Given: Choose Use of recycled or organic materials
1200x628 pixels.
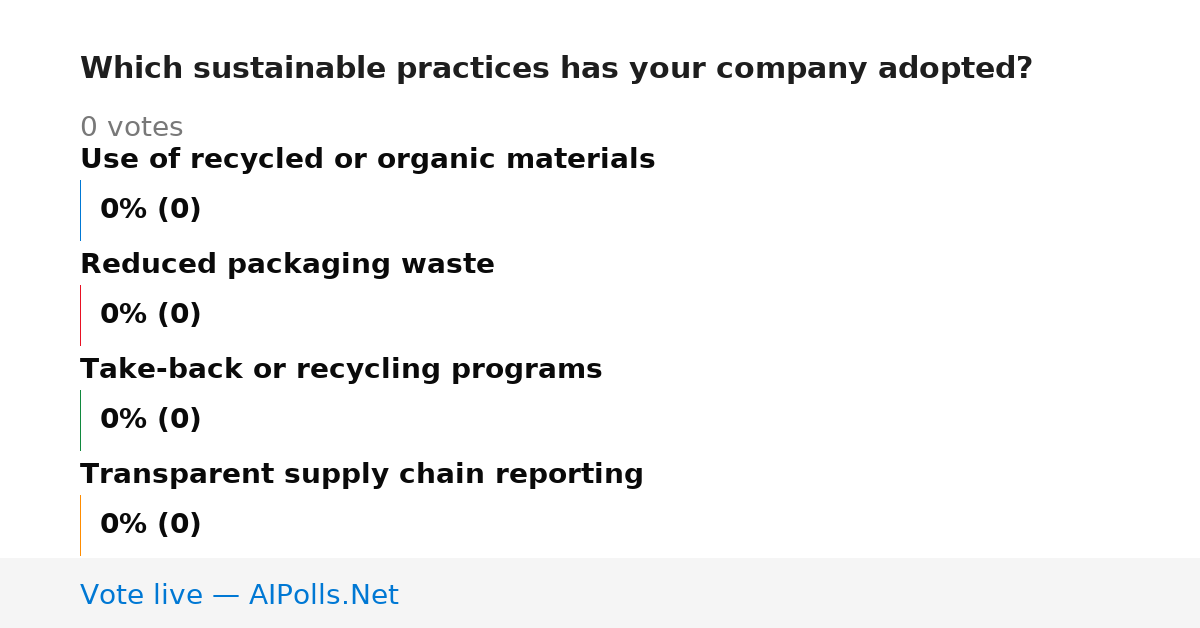Looking at the screenshot, I should (x=367, y=160).
